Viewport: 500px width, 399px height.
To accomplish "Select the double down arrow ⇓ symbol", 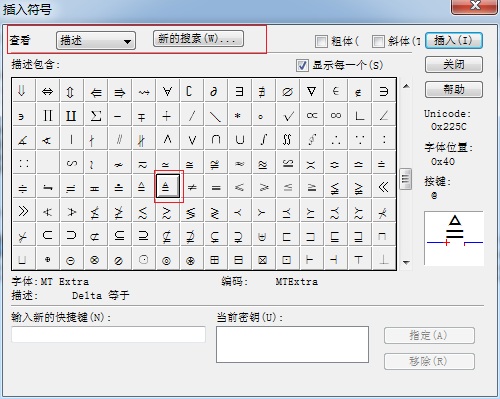I will [24, 91].
